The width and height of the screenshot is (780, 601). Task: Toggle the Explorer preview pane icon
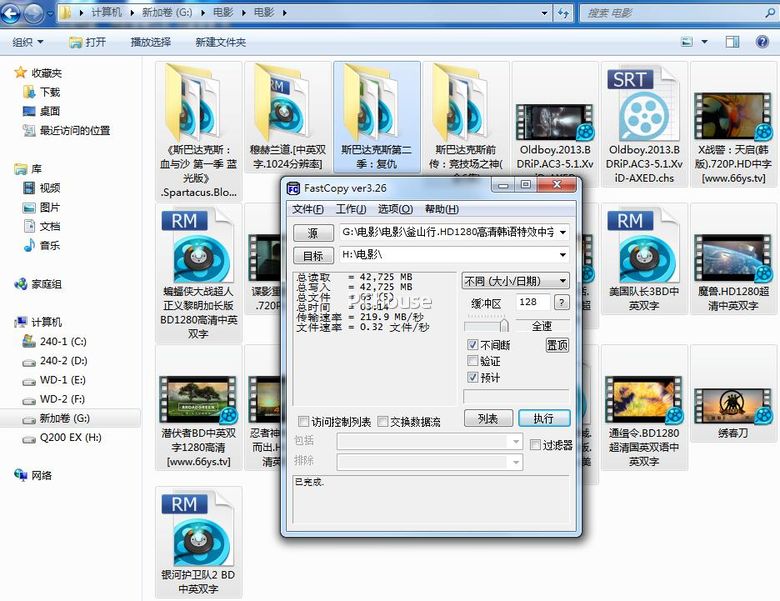pos(732,42)
